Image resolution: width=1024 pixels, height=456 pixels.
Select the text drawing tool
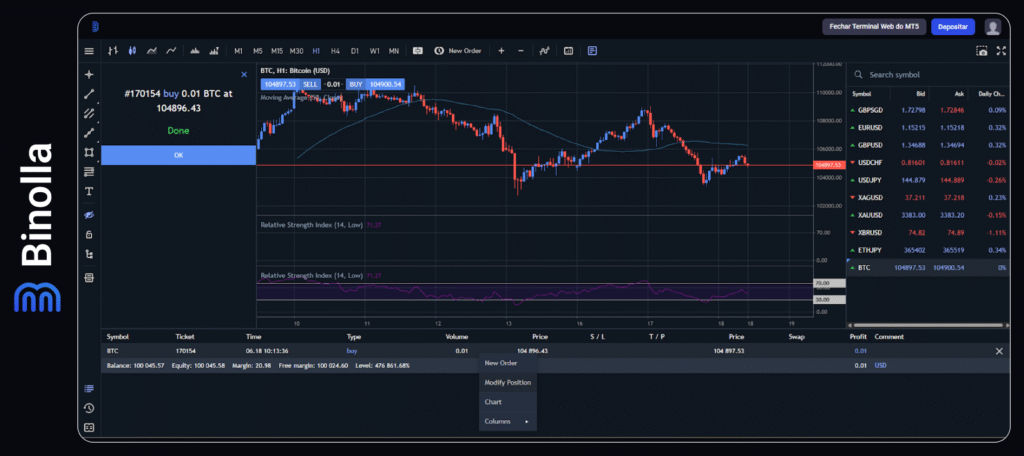pos(89,191)
